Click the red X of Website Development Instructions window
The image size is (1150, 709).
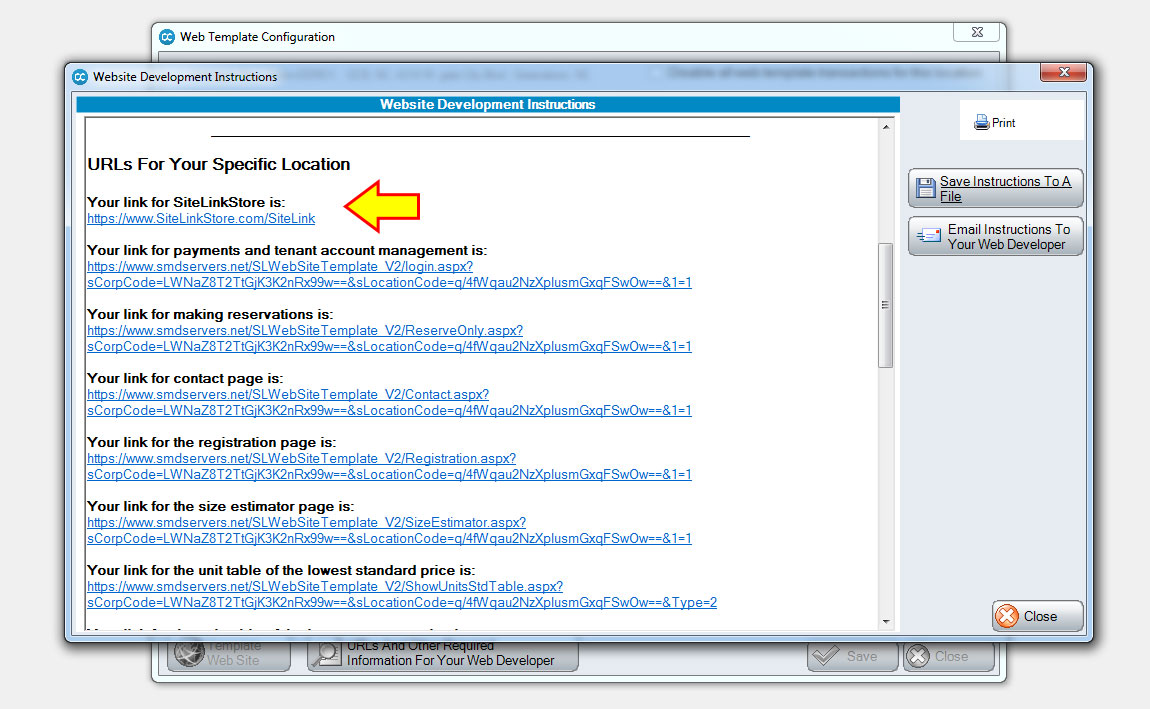tap(1063, 72)
